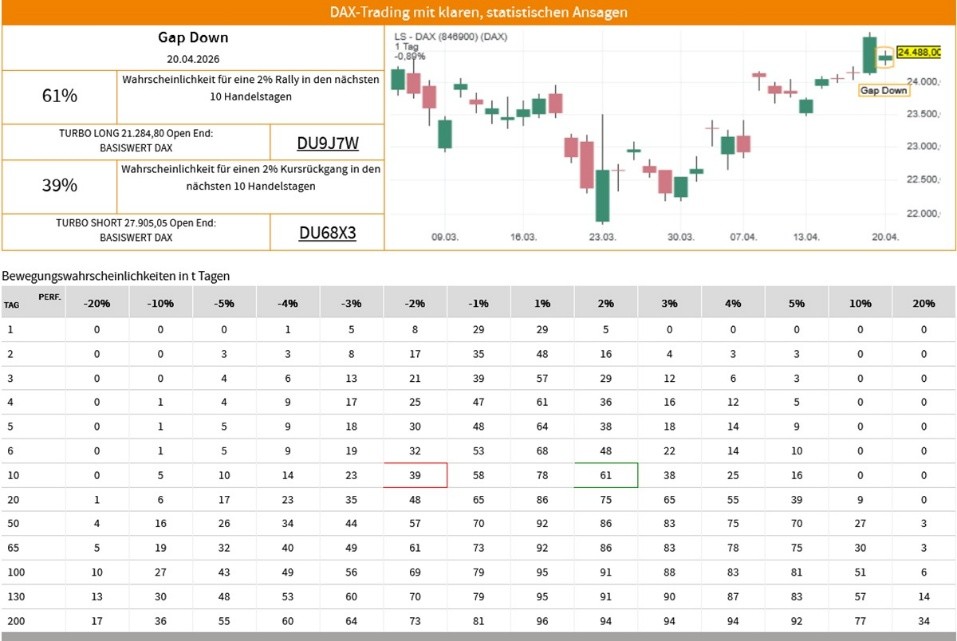Image resolution: width=957 pixels, height=641 pixels.
Task: Click the 23.03. date on chart axis
Action: pos(602,237)
